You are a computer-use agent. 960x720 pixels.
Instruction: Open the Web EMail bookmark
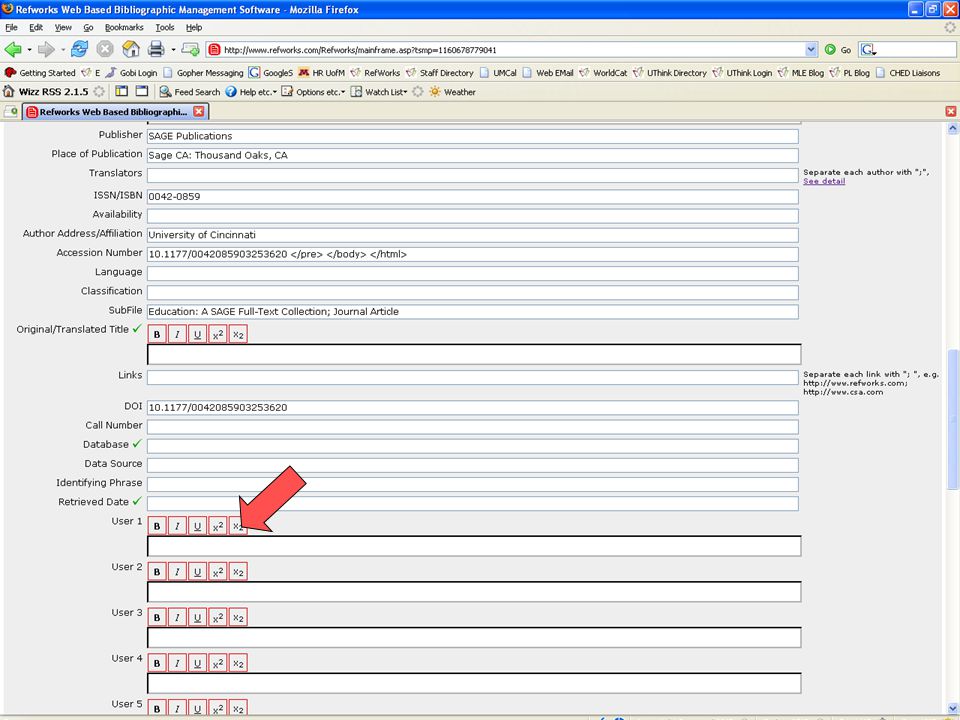[548, 73]
